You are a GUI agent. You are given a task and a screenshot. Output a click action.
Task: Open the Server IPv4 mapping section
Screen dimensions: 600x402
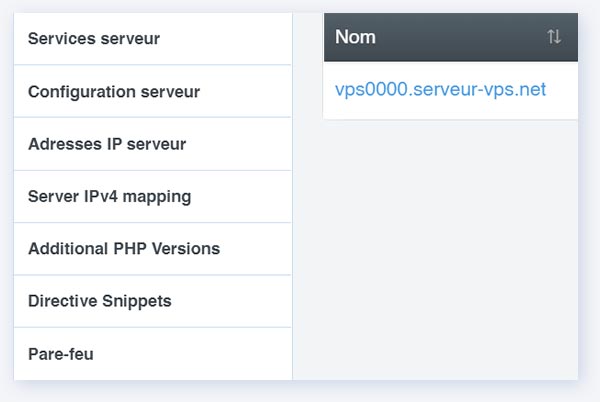pyautogui.click(x=109, y=196)
